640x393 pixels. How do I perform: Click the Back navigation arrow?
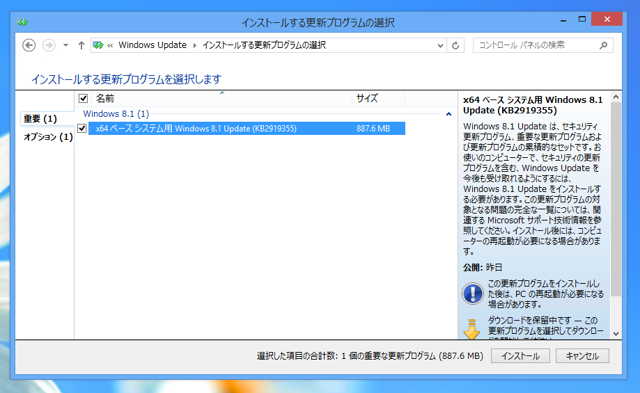29,45
